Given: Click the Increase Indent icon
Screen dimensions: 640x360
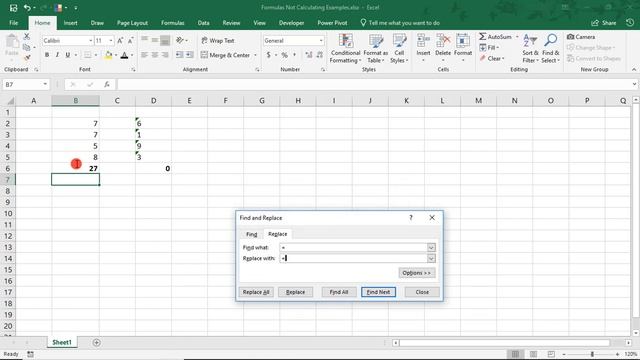Looking at the screenshot, I should pos(190,55).
